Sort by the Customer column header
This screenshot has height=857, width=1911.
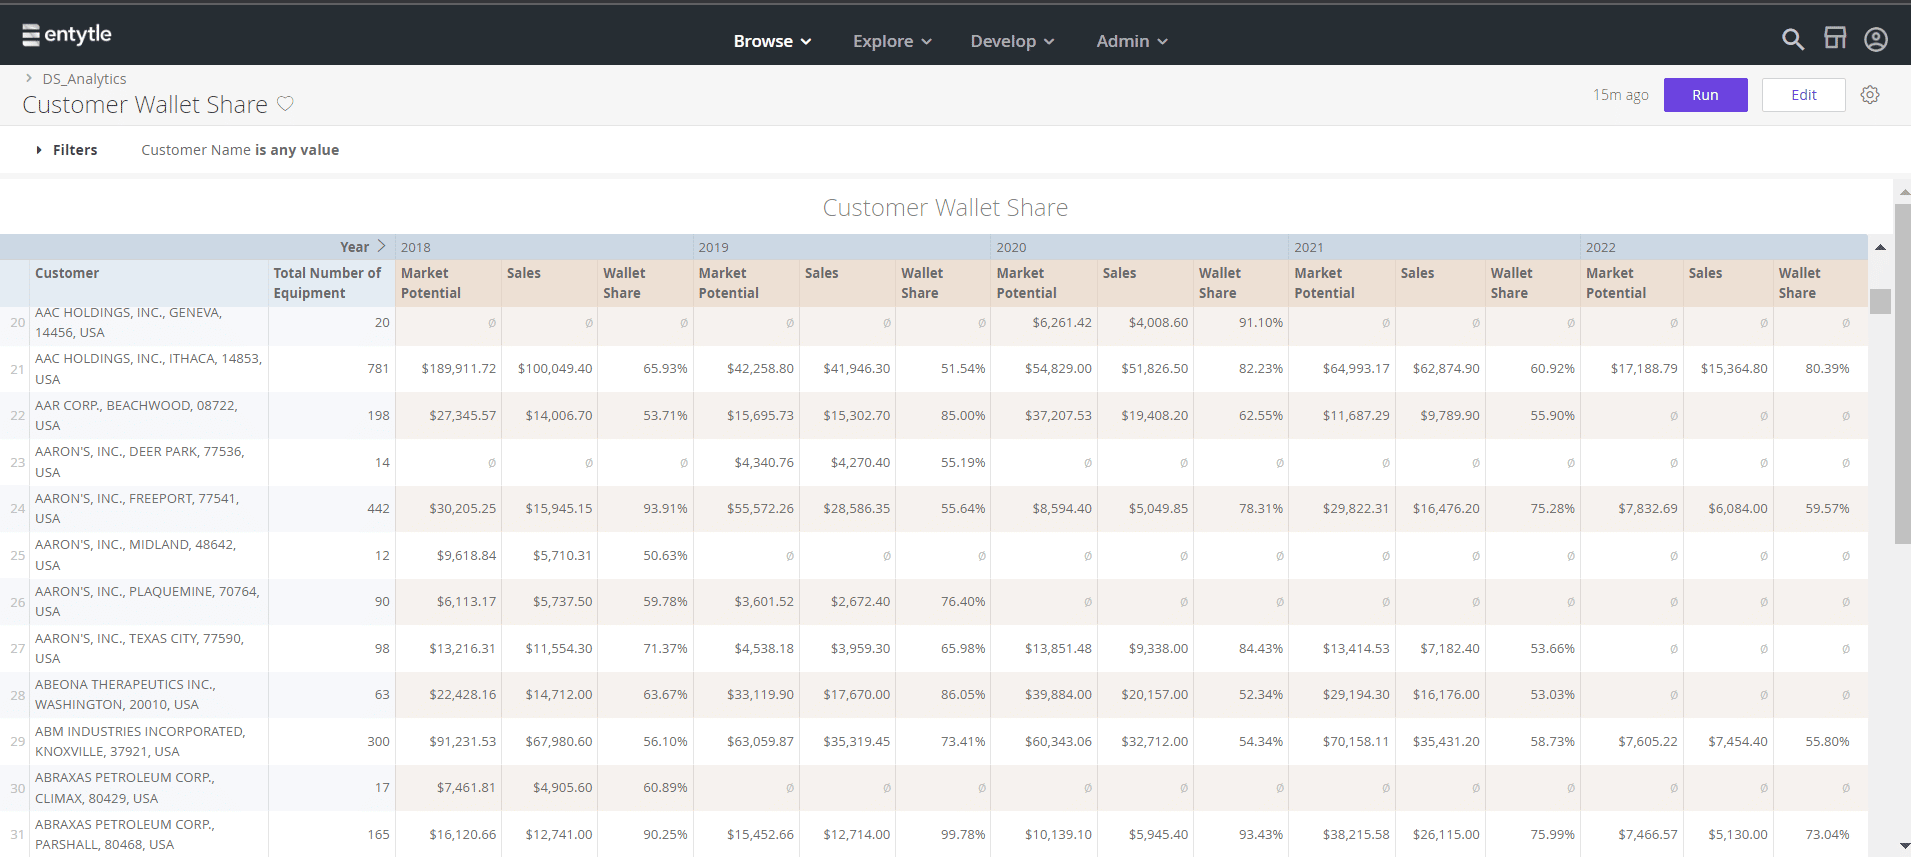pyautogui.click(x=67, y=273)
